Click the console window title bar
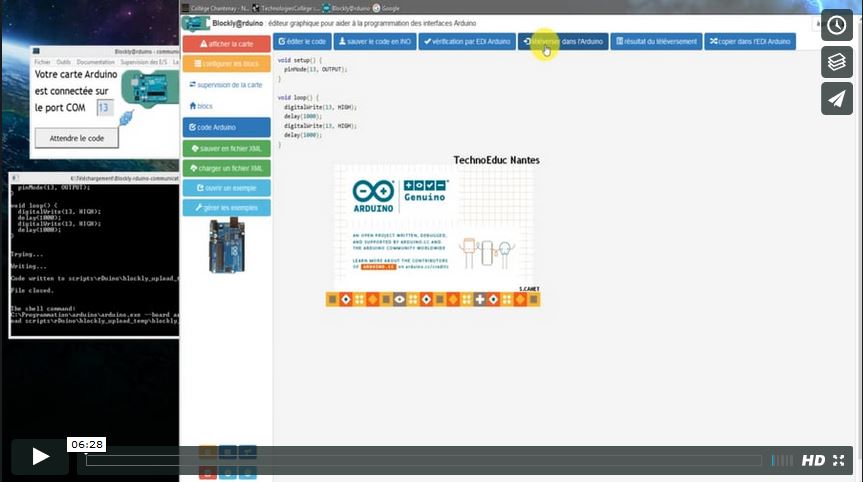The height and width of the screenshot is (482, 863). pos(94,178)
